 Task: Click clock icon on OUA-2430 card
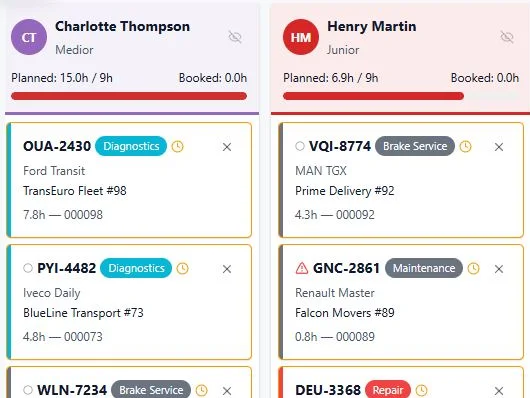click(x=177, y=146)
